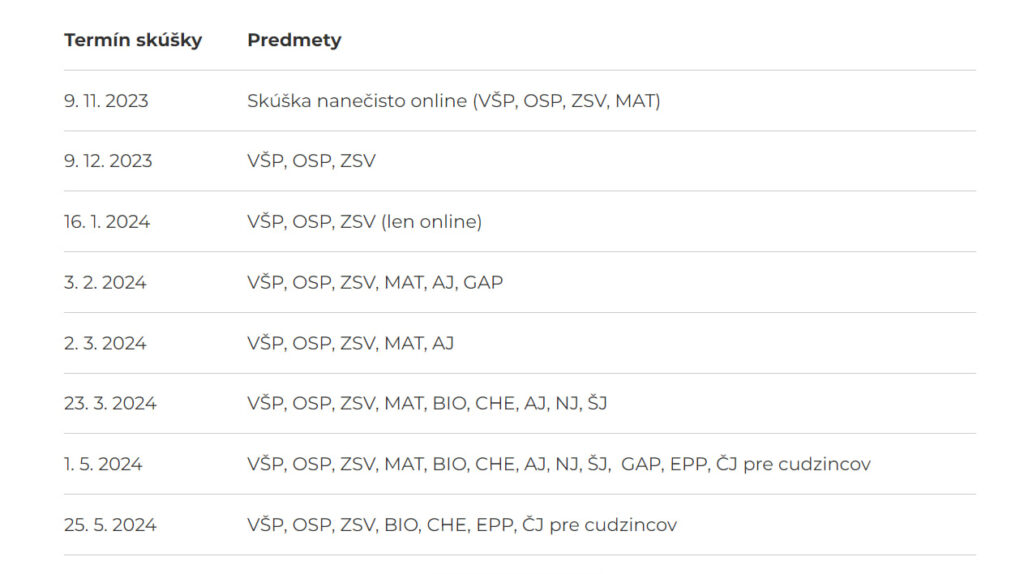Image resolution: width=1024 pixels, height=574 pixels.
Task: Click the 25. 5. 2024 subjects with 'ČJ pre cudzincov'
Action: click(462, 524)
